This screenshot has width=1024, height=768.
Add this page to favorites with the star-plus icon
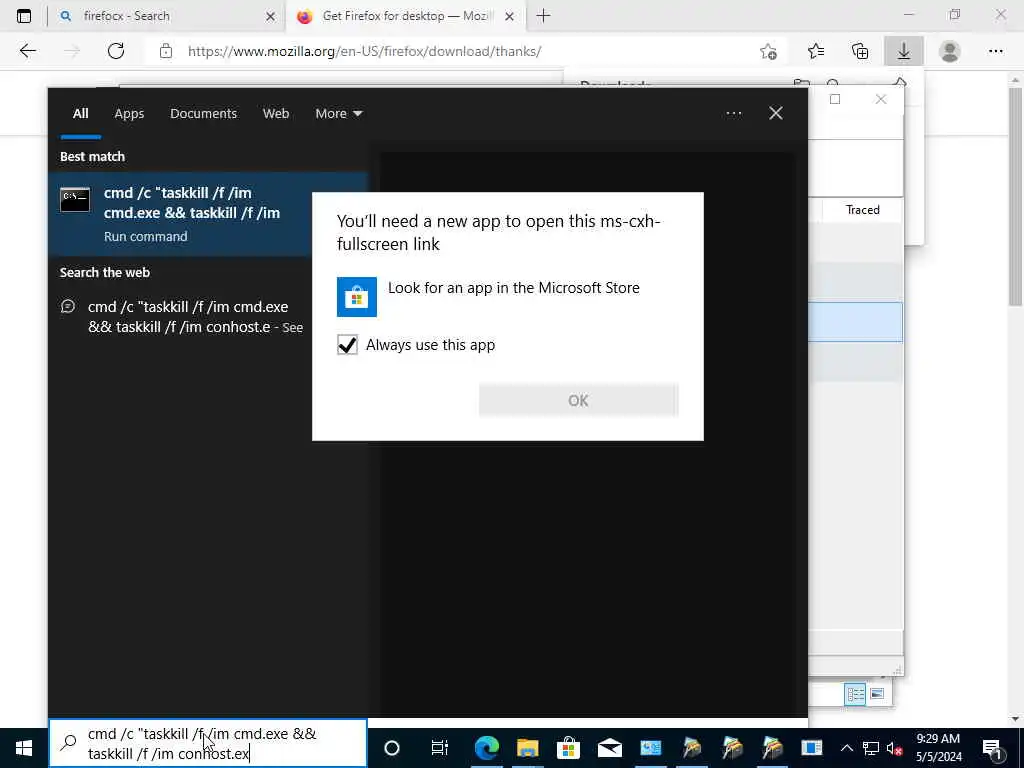click(x=769, y=51)
